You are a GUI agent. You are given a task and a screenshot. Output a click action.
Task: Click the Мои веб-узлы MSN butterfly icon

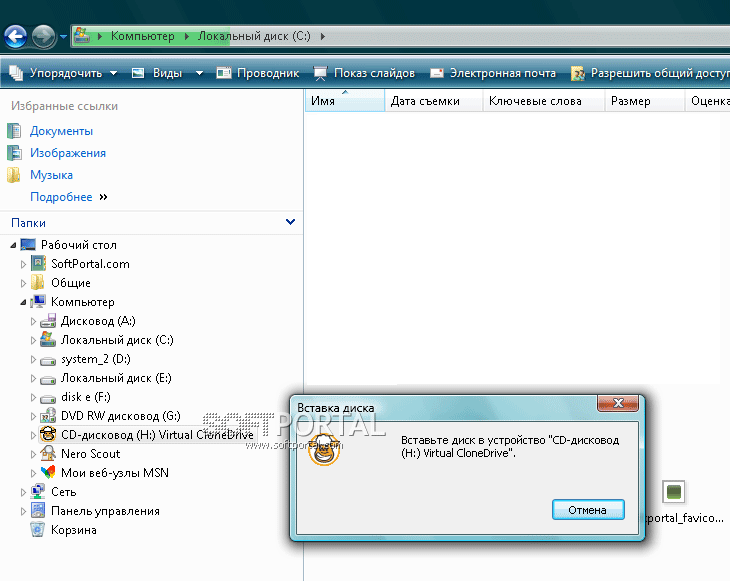pos(48,473)
